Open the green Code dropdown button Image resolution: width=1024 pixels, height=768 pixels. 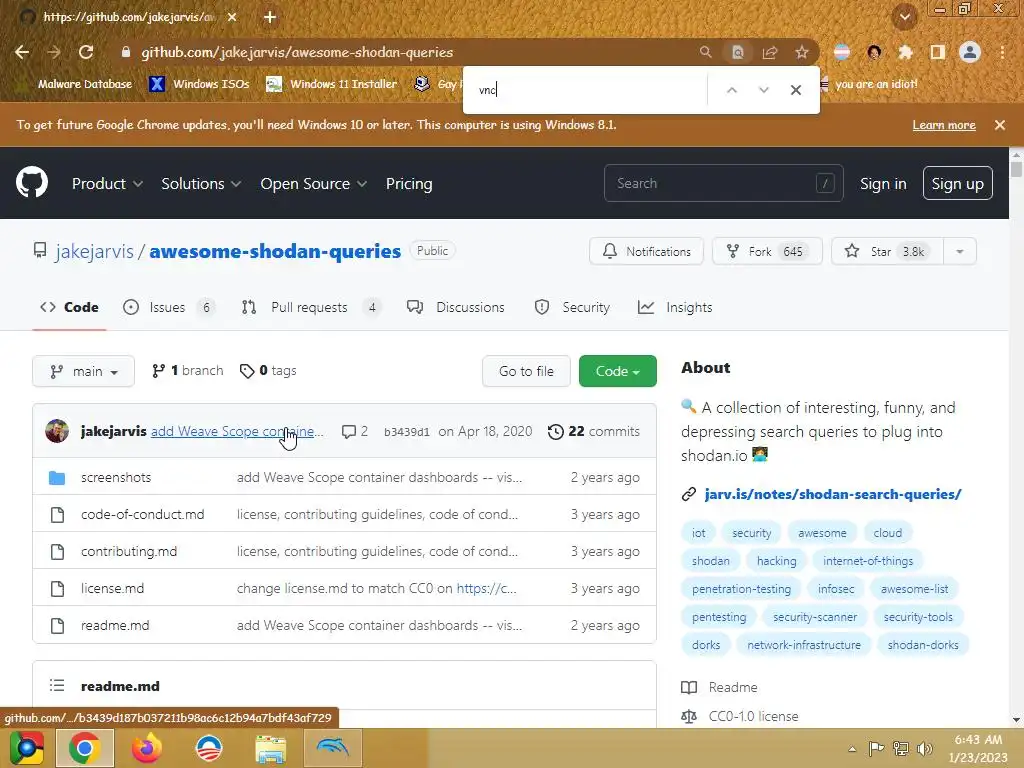click(x=617, y=371)
